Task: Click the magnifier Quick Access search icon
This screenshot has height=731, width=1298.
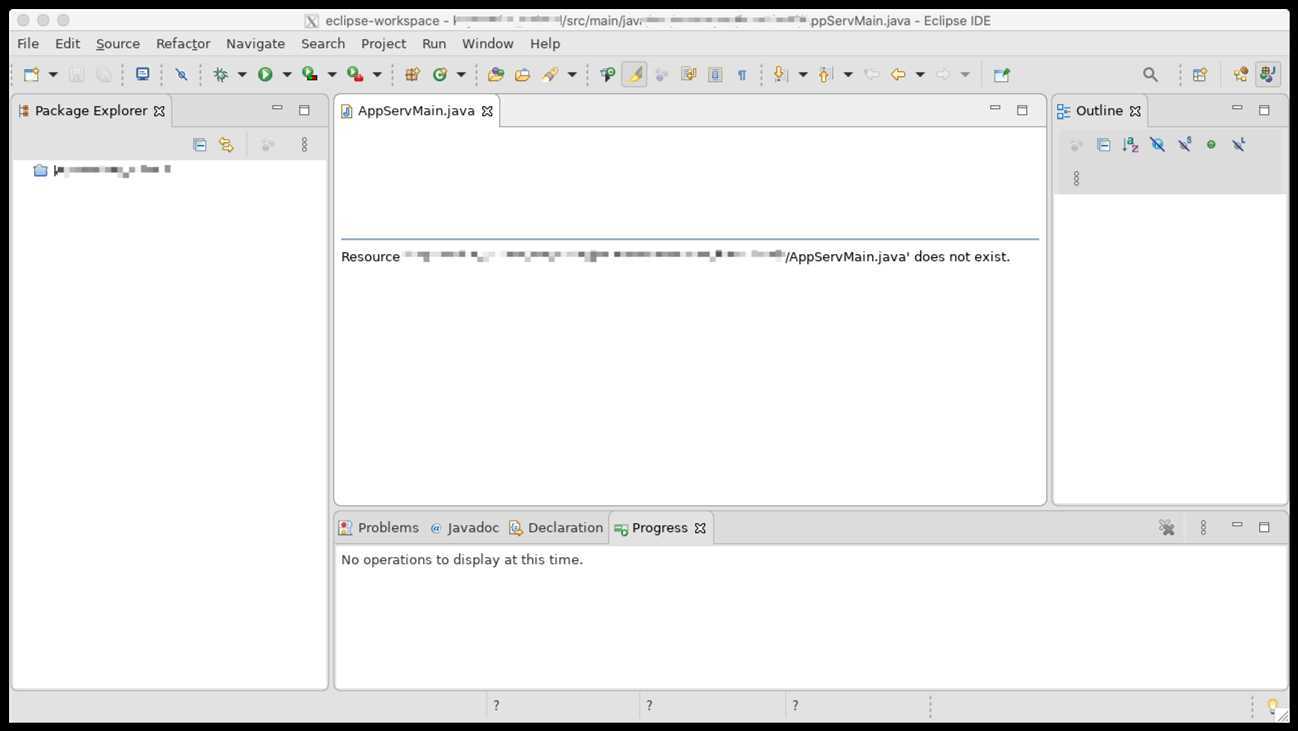Action: pos(1150,75)
